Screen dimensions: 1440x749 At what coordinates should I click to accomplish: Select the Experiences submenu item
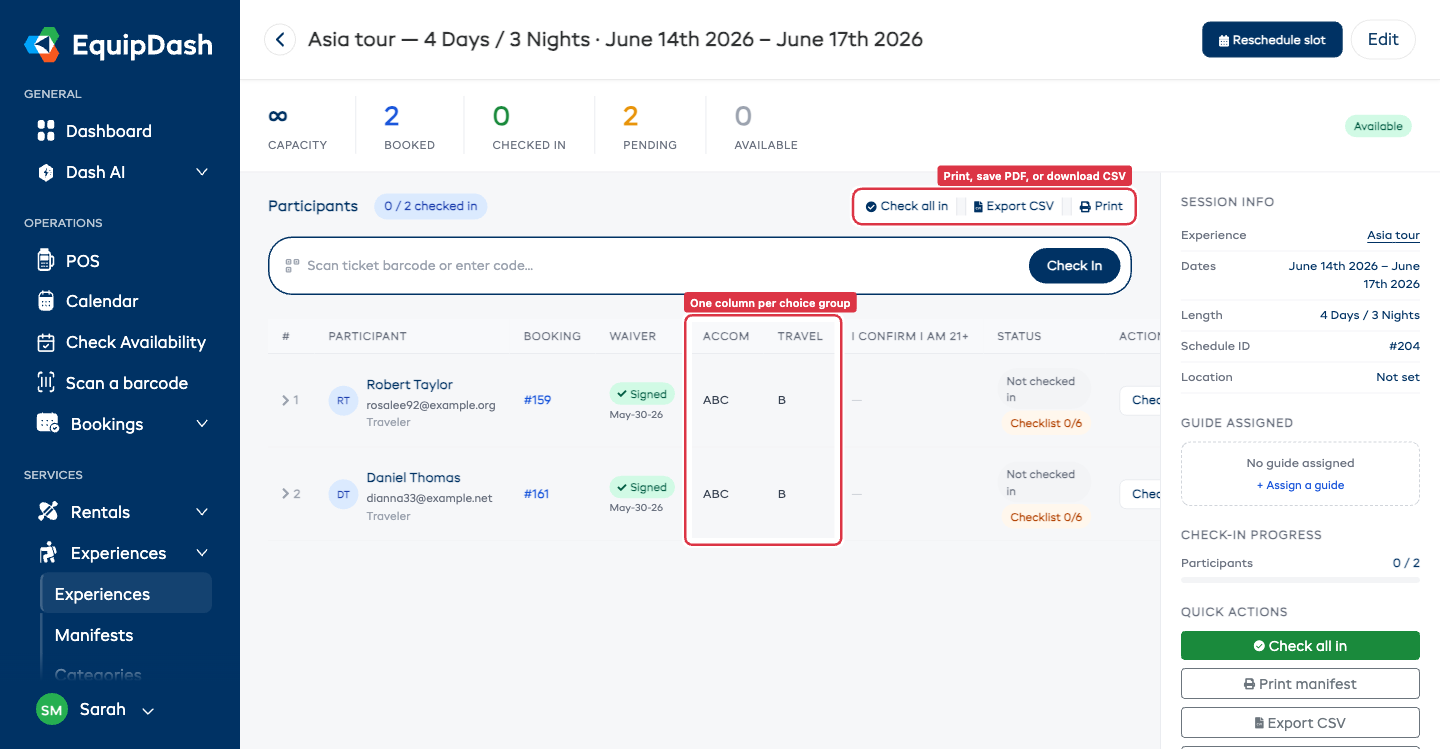[126, 594]
